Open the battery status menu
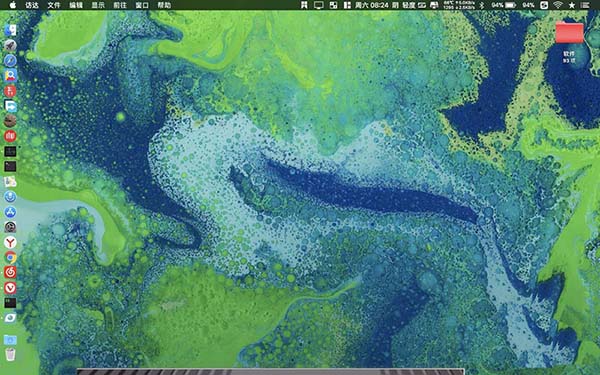Viewport: 600px width, 375px height. coord(504,5)
